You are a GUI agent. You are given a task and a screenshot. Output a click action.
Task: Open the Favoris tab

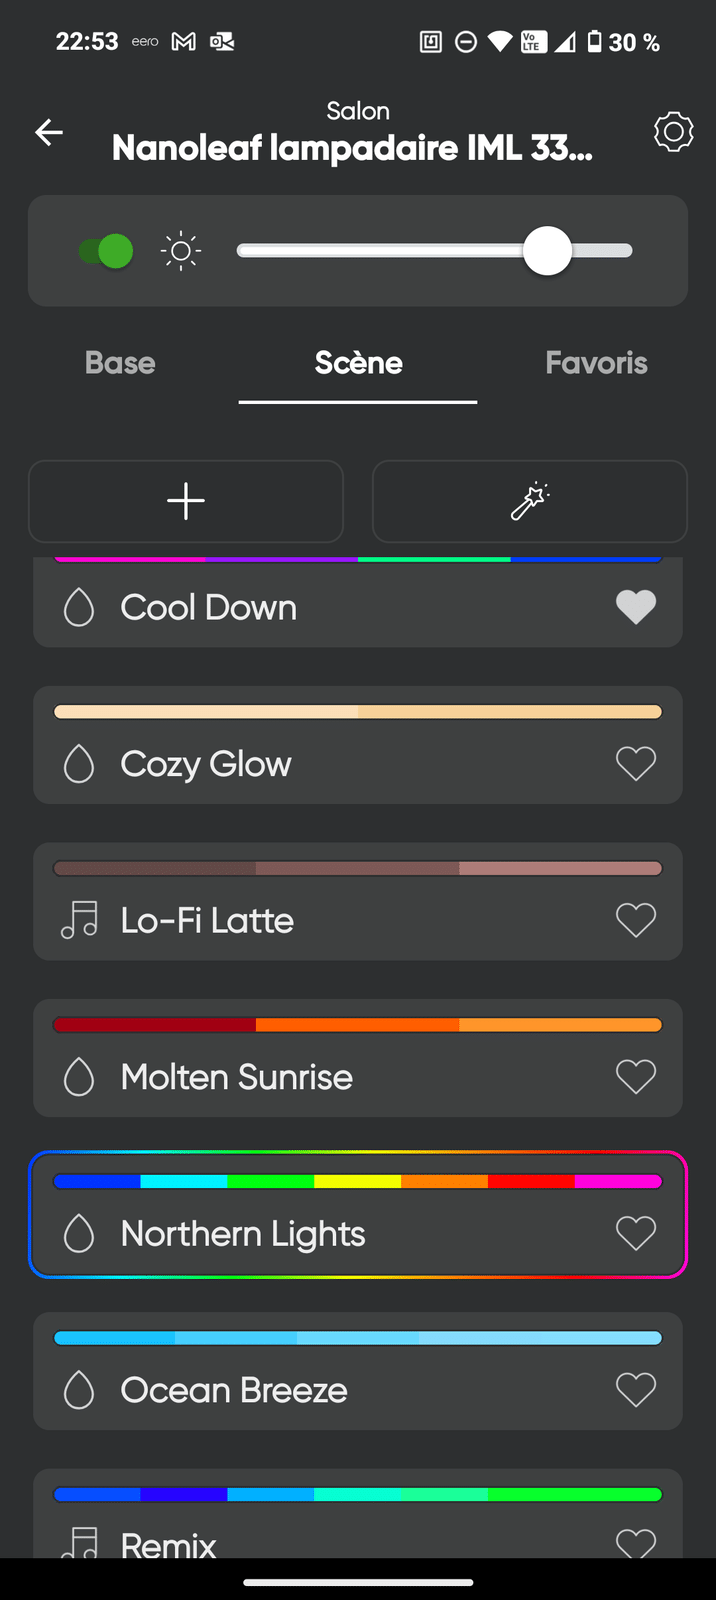[596, 363]
